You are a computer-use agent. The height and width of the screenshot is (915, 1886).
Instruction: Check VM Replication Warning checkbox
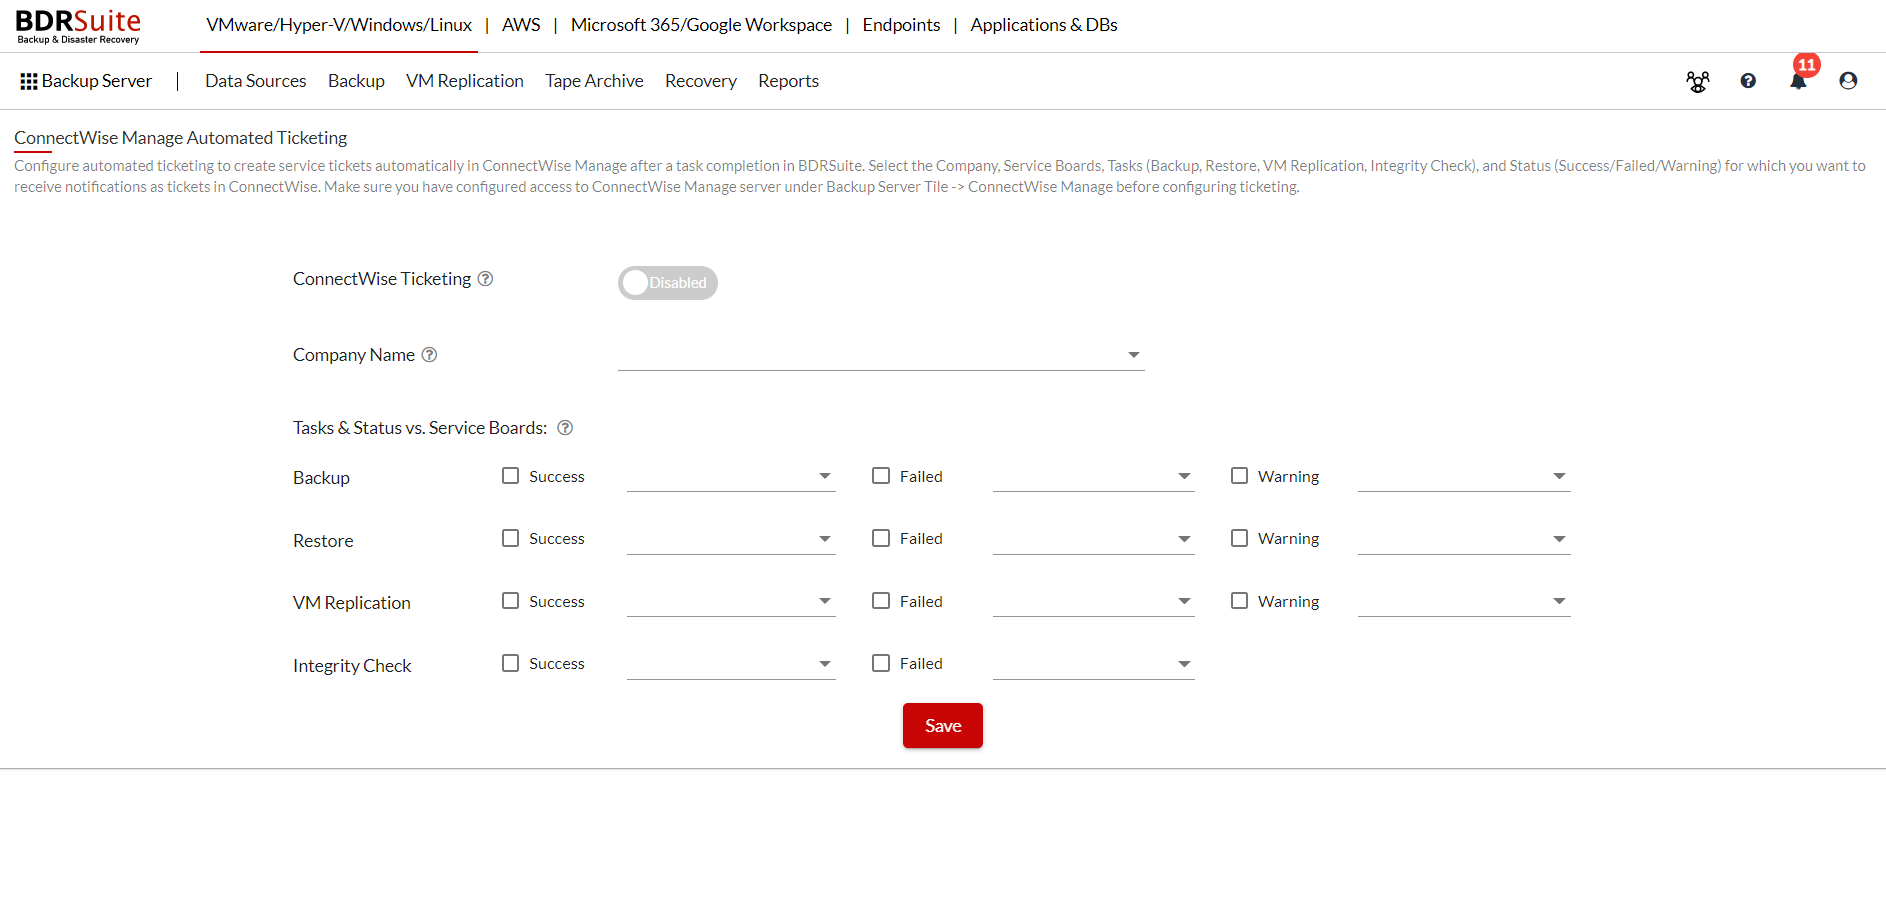1239,601
